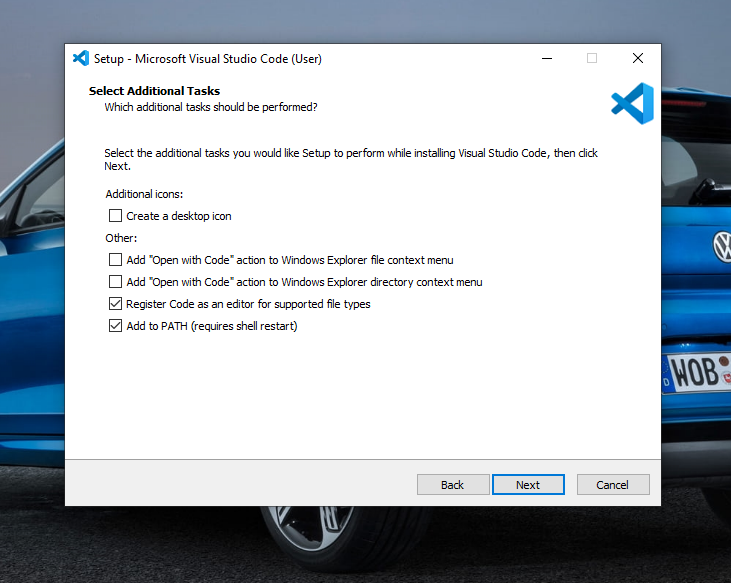Click the grayed-out maximize button
This screenshot has width=731, height=583.
pos(592,59)
